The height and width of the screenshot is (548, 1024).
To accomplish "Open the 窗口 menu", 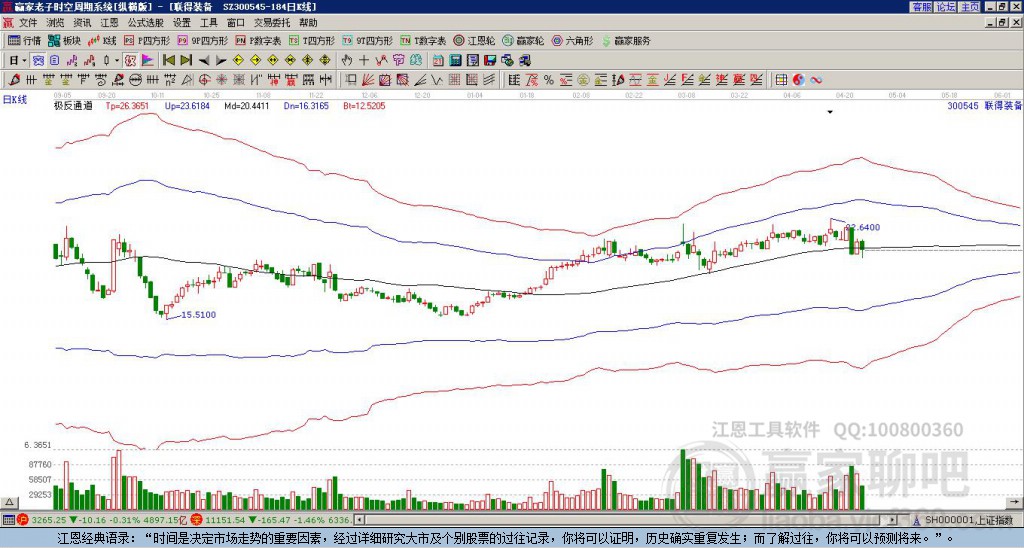I will tap(236, 23).
